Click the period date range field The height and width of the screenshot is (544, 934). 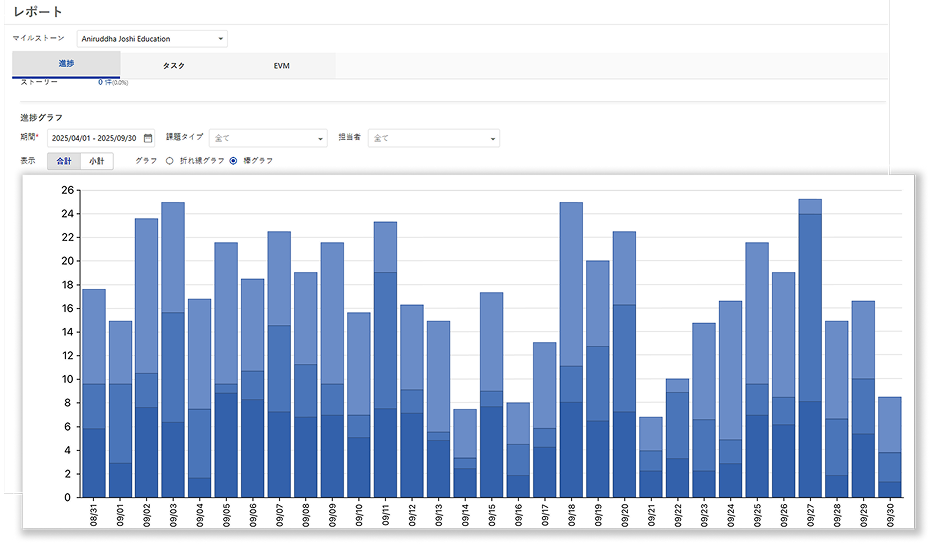(x=95, y=138)
